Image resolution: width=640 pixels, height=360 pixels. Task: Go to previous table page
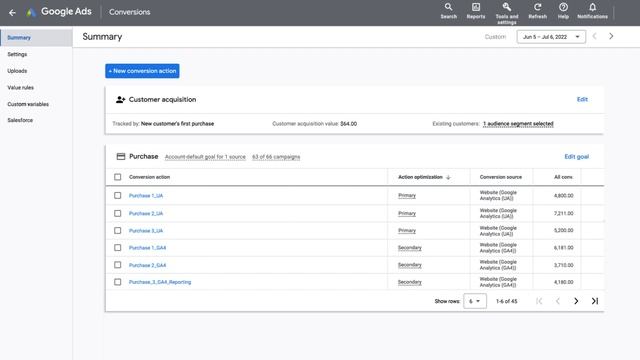pos(558,301)
